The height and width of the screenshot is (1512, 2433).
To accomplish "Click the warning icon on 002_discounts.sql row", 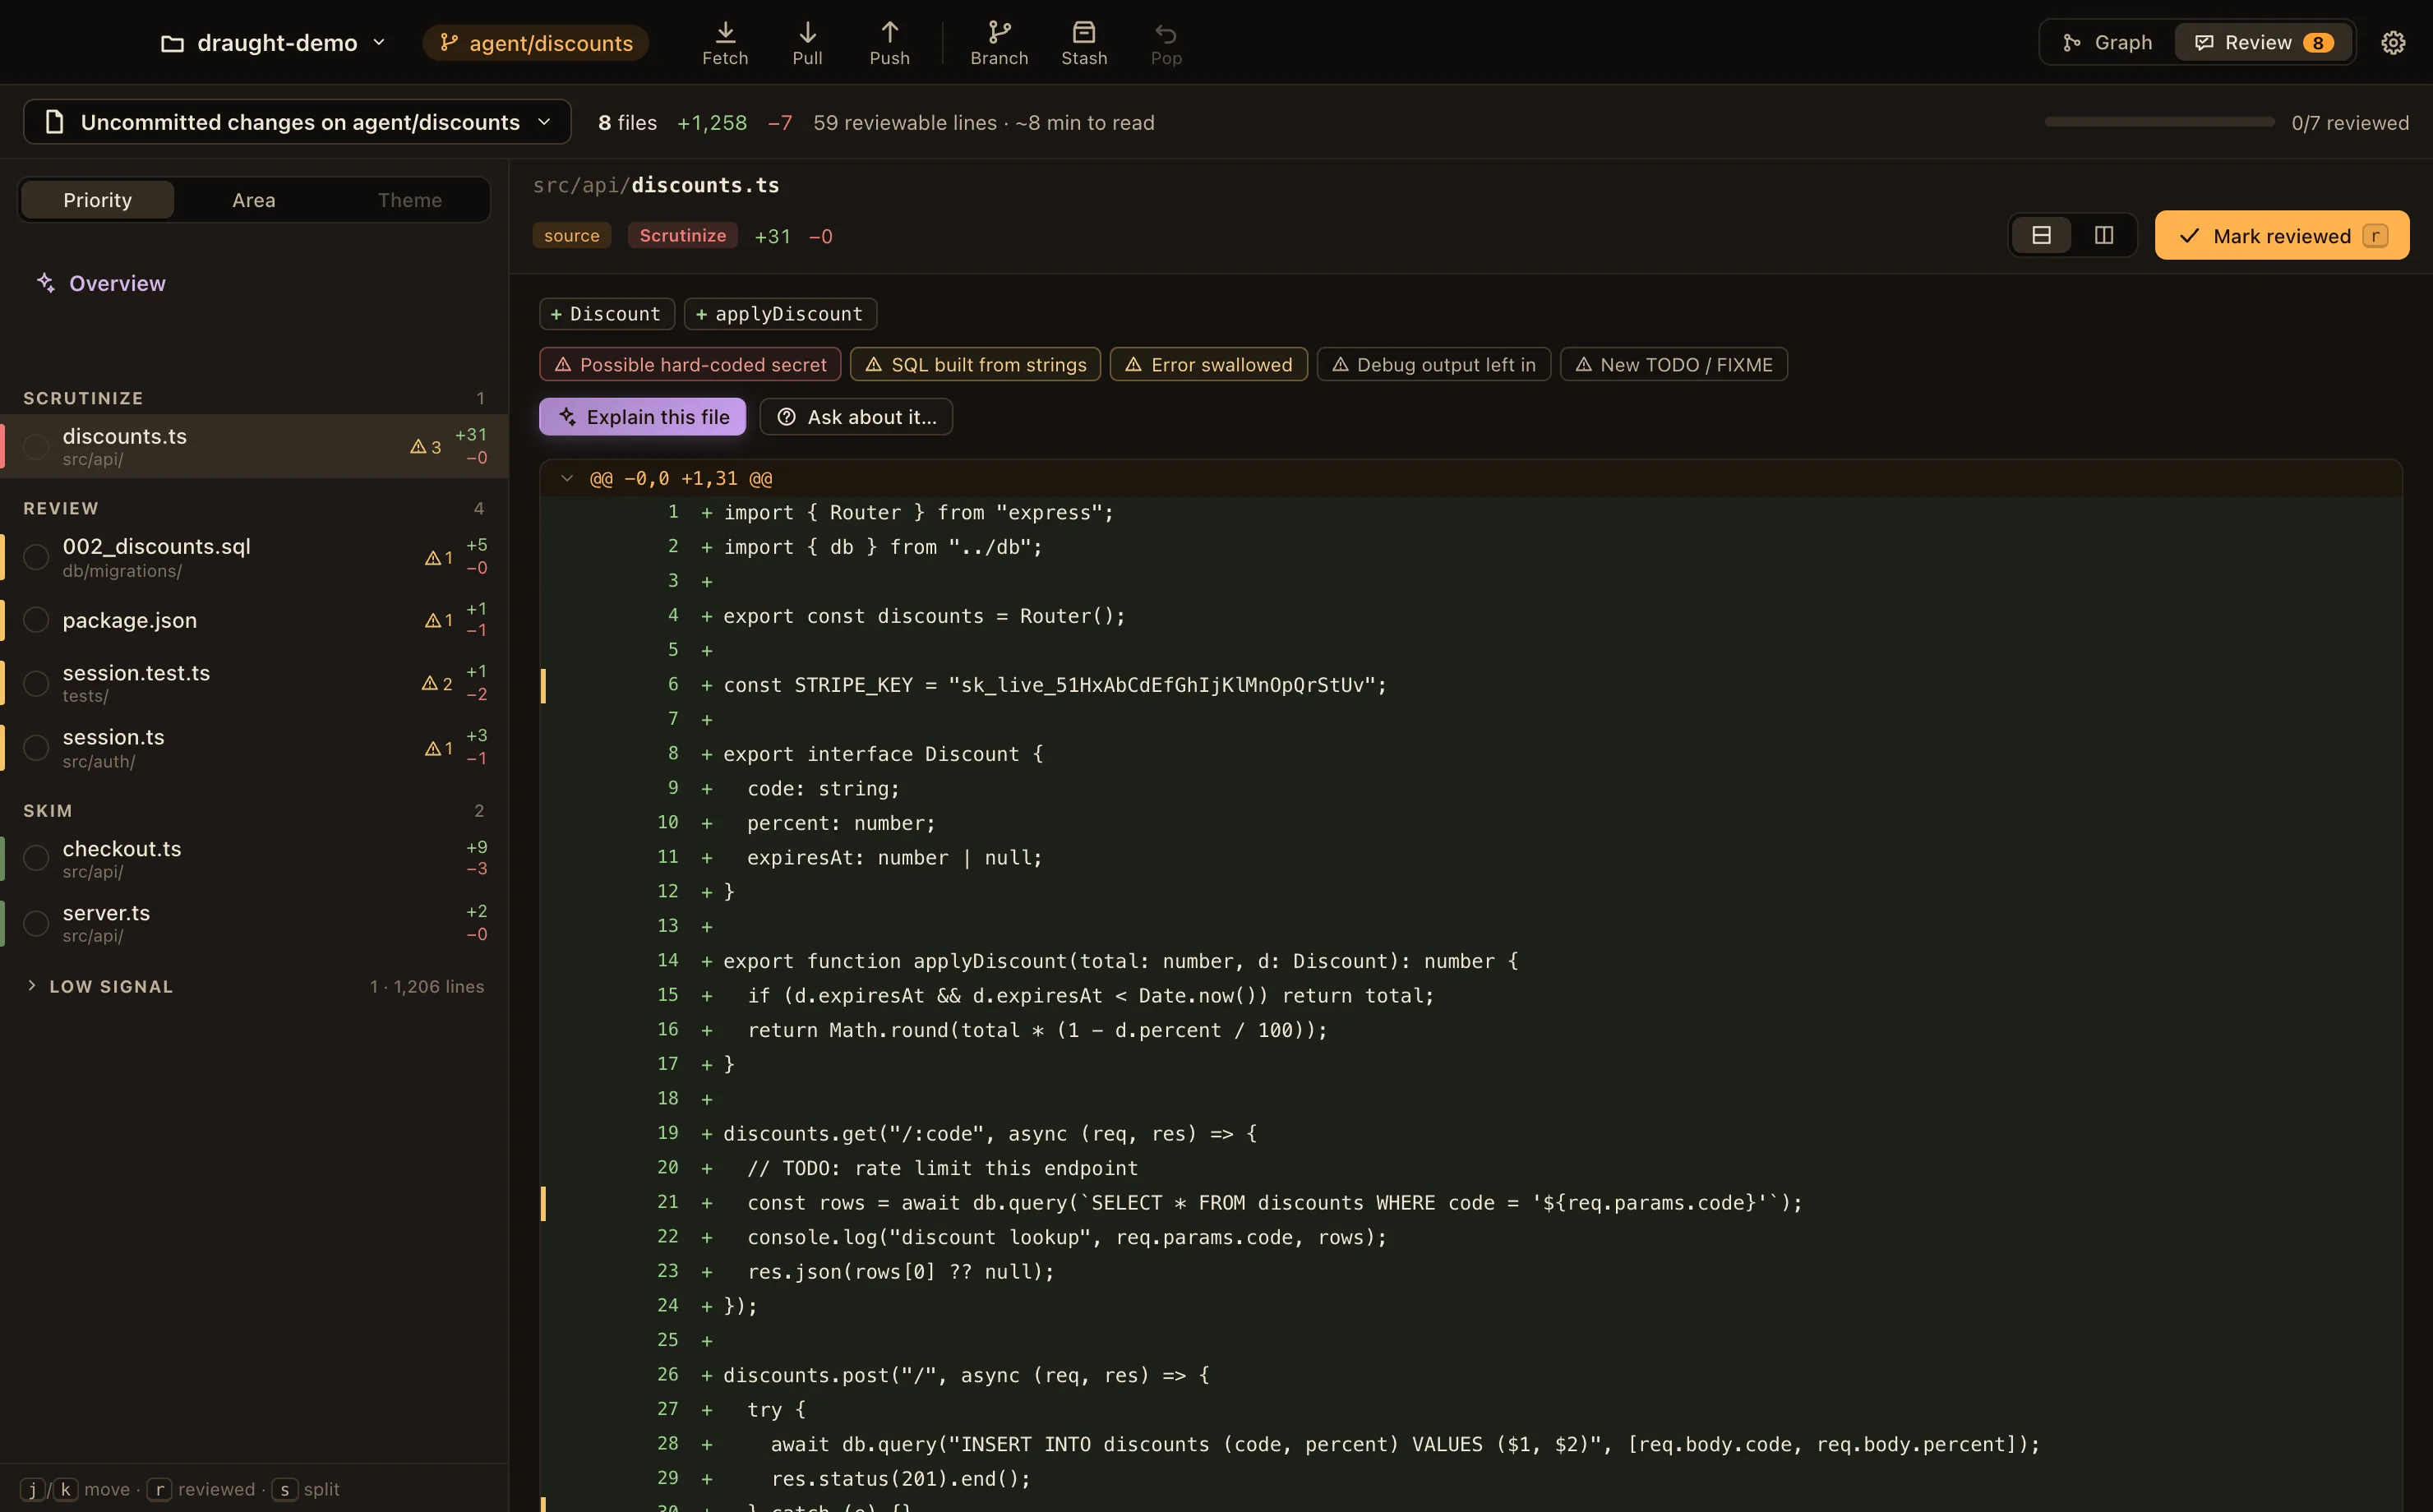I will pos(433,557).
